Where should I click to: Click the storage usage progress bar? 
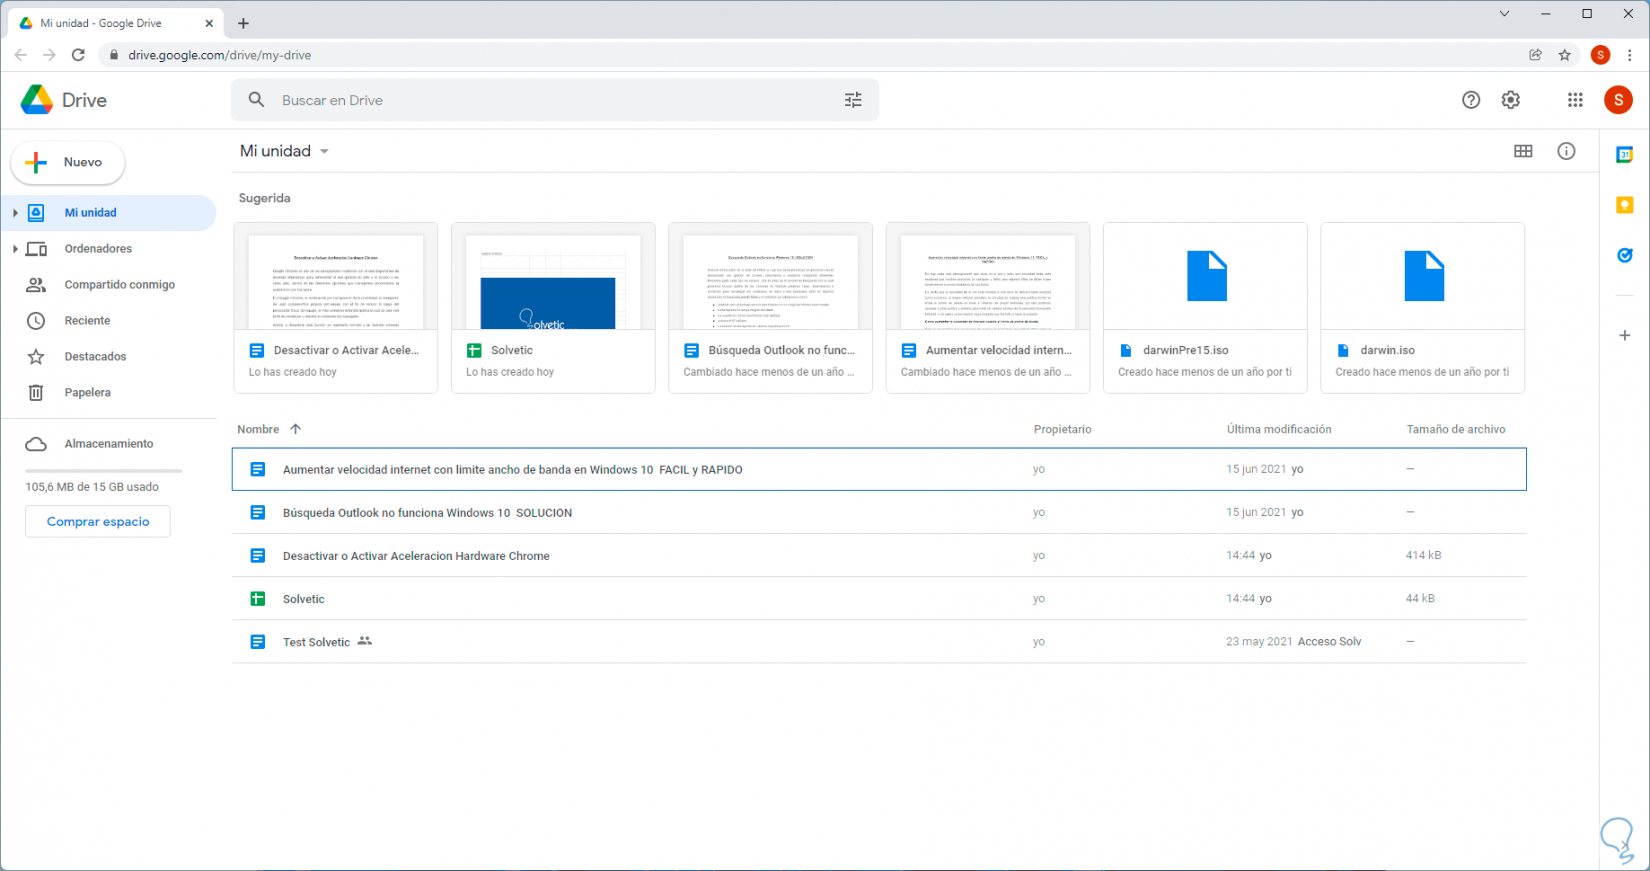[103, 470]
